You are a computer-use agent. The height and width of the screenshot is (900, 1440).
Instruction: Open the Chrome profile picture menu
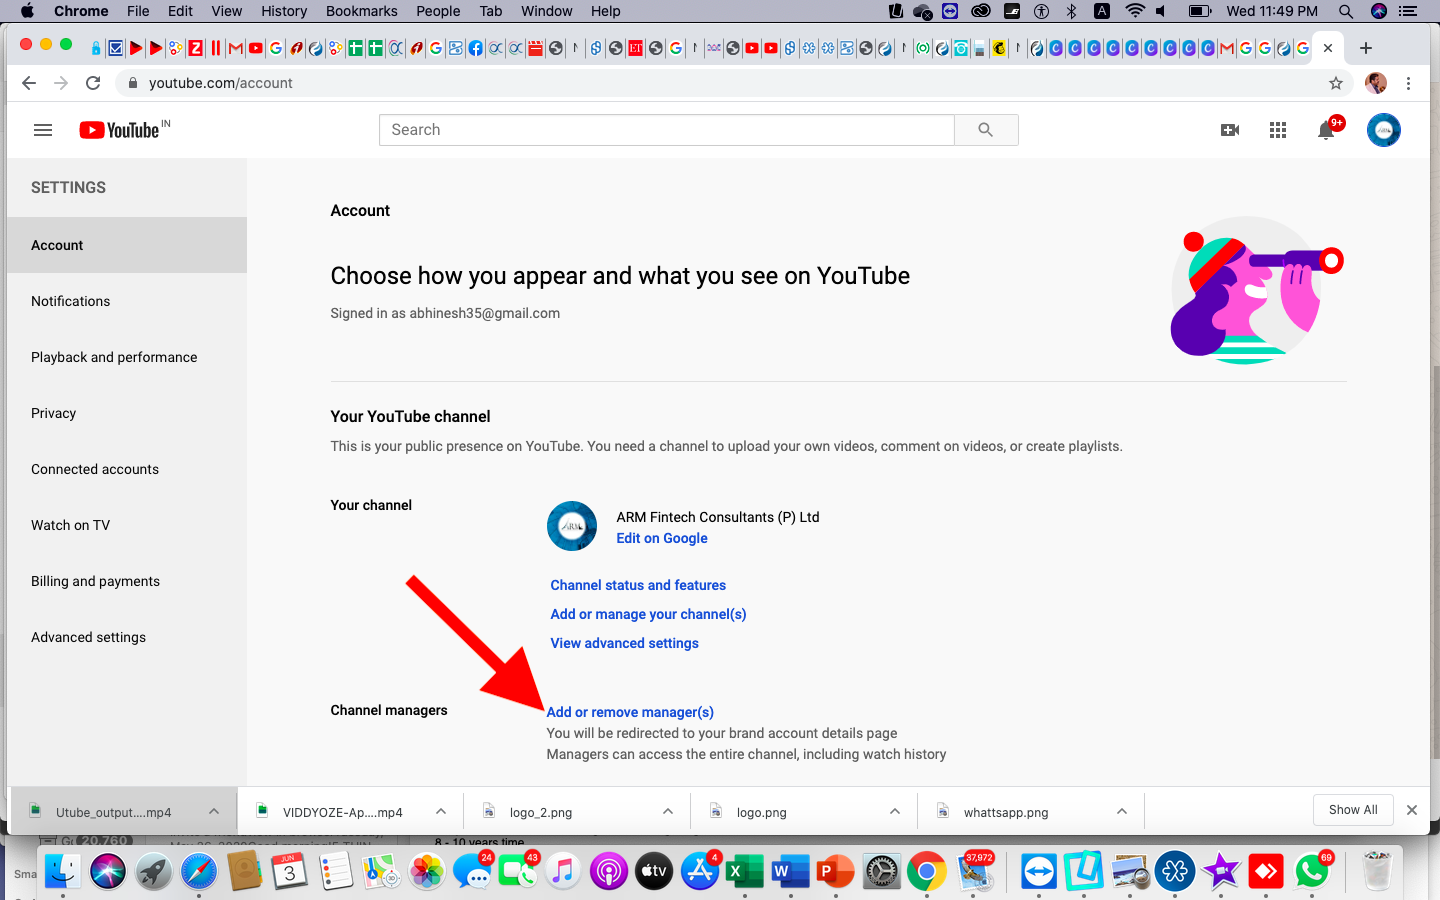pyautogui.click(x=1376, y=83)
